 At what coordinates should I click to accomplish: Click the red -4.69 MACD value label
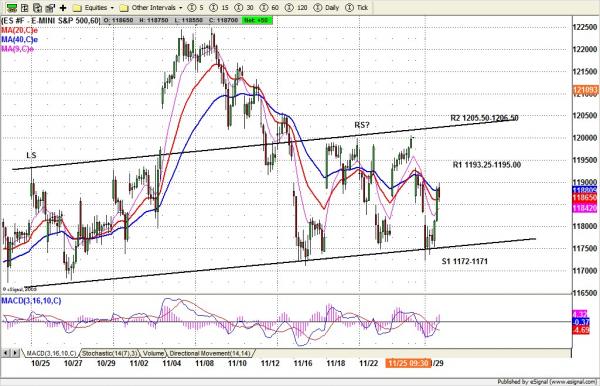582,331
